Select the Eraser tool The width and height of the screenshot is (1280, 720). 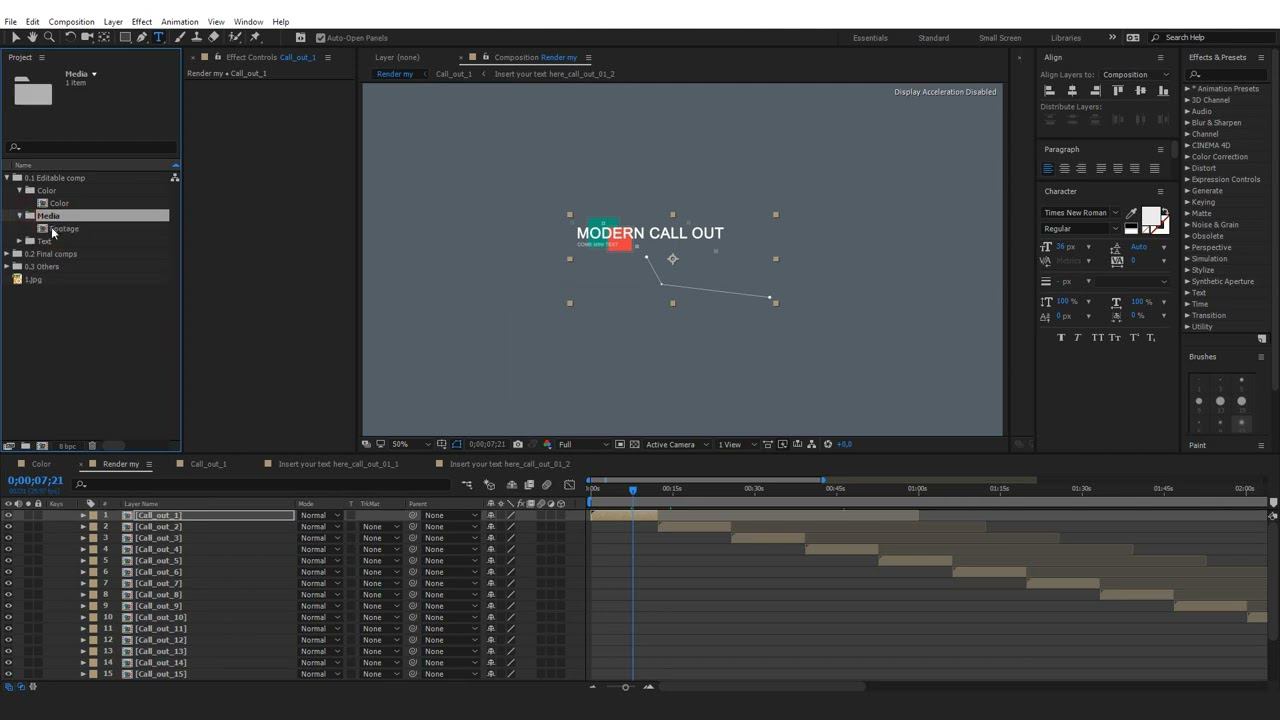click(213, 37)
